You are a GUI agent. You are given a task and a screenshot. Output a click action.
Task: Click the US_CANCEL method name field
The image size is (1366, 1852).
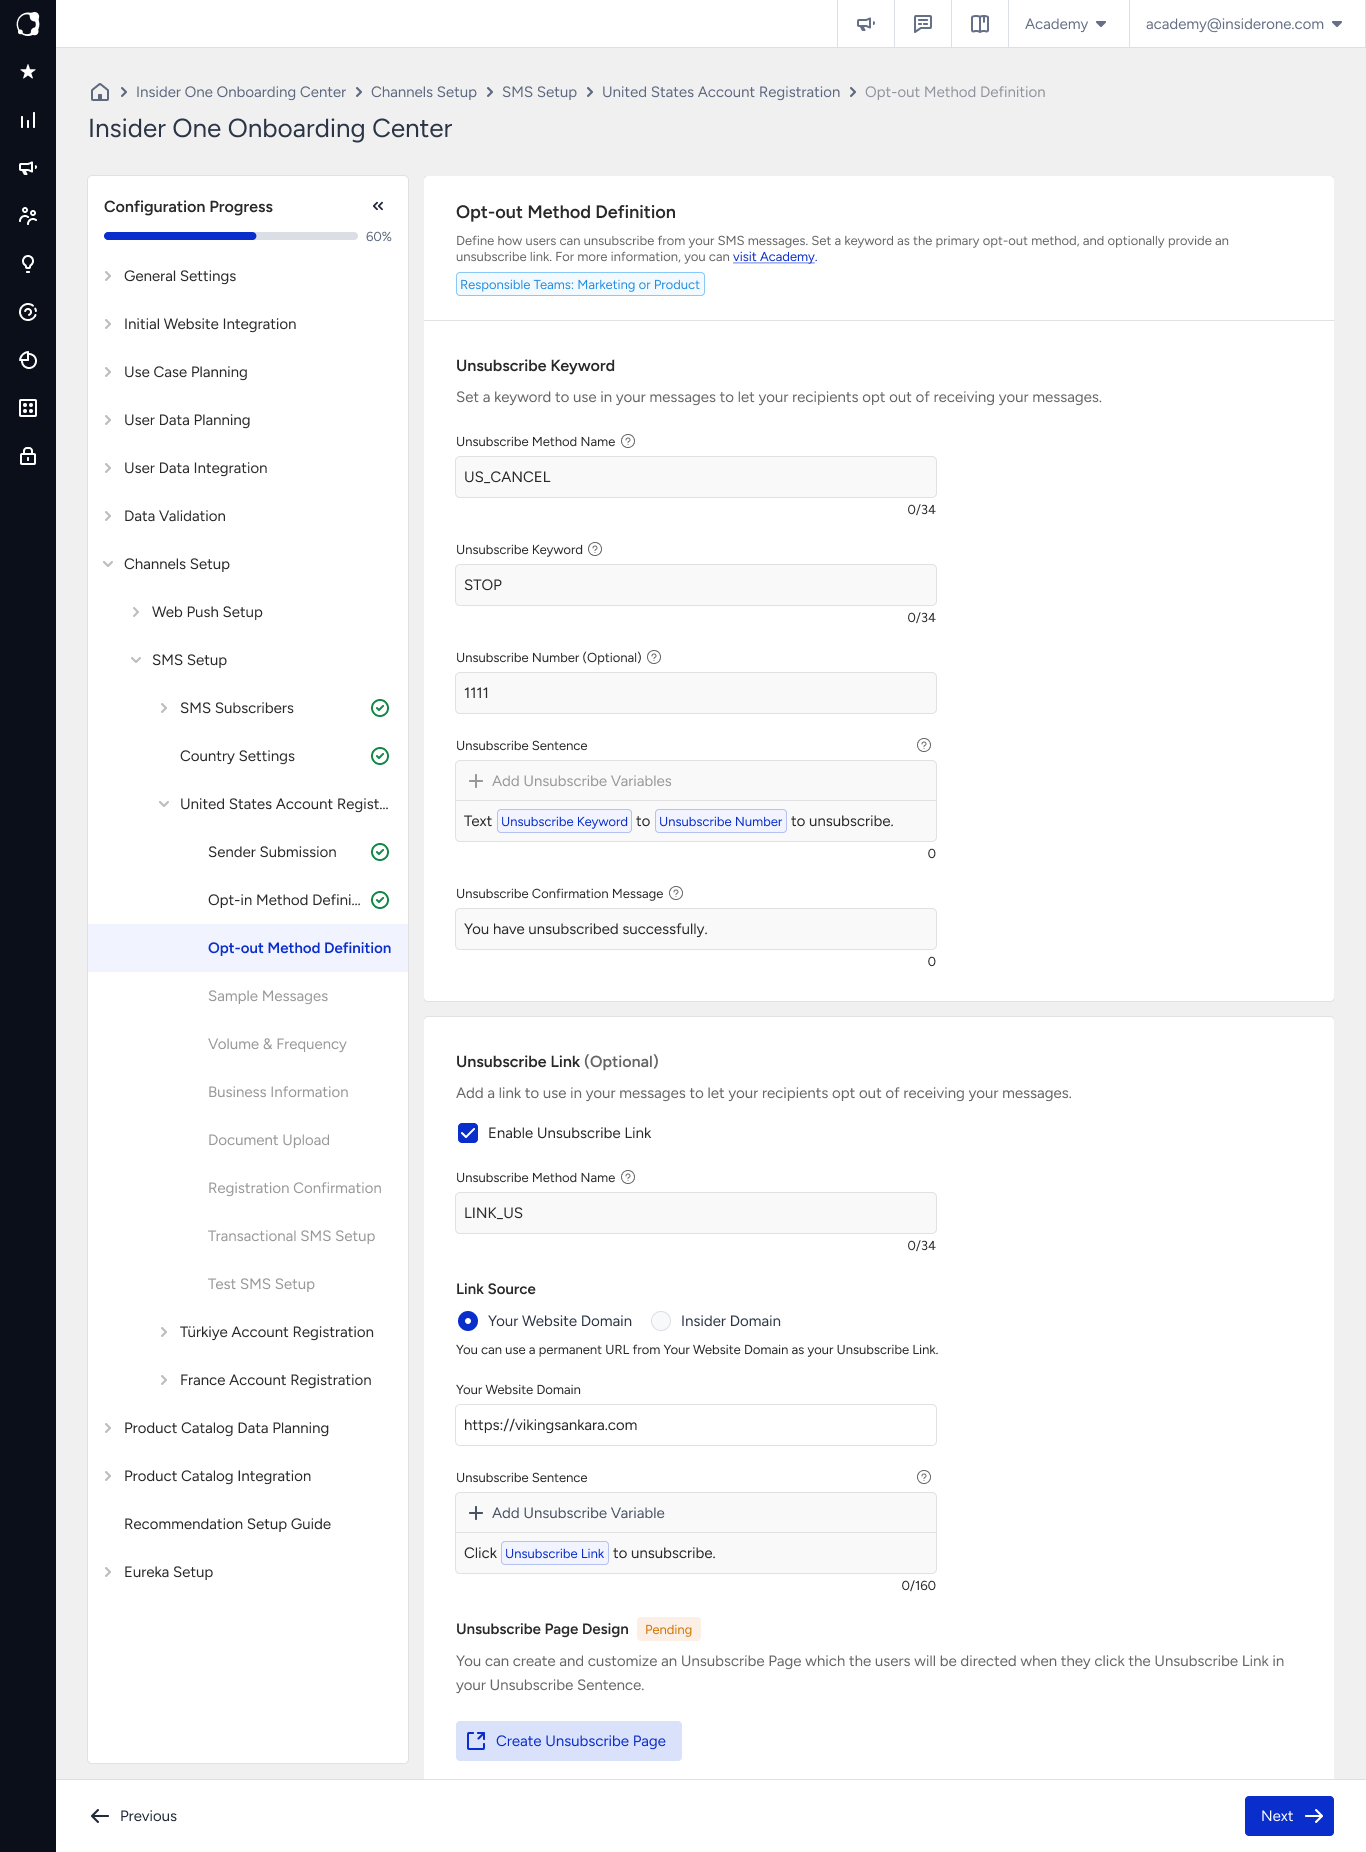click(x=696, y=477)
